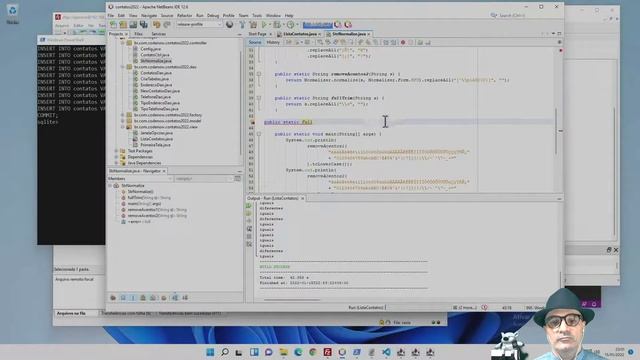Screen dimensions: 640x360
Task: Switch to the Start Page tab
Action: (258, 34)
